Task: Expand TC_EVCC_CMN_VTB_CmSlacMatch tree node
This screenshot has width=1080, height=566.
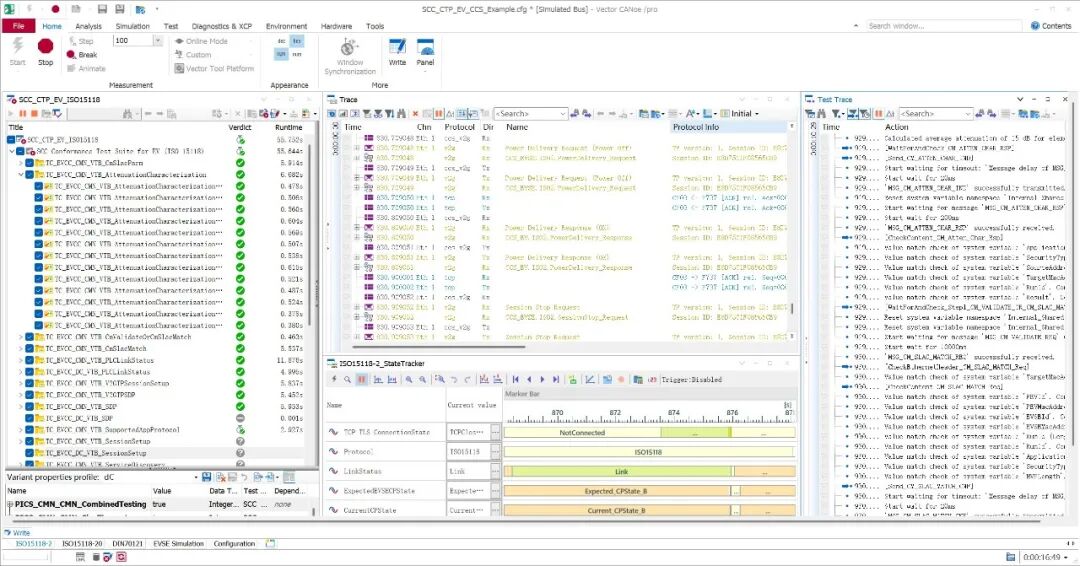Action: (x=21, y=348)
